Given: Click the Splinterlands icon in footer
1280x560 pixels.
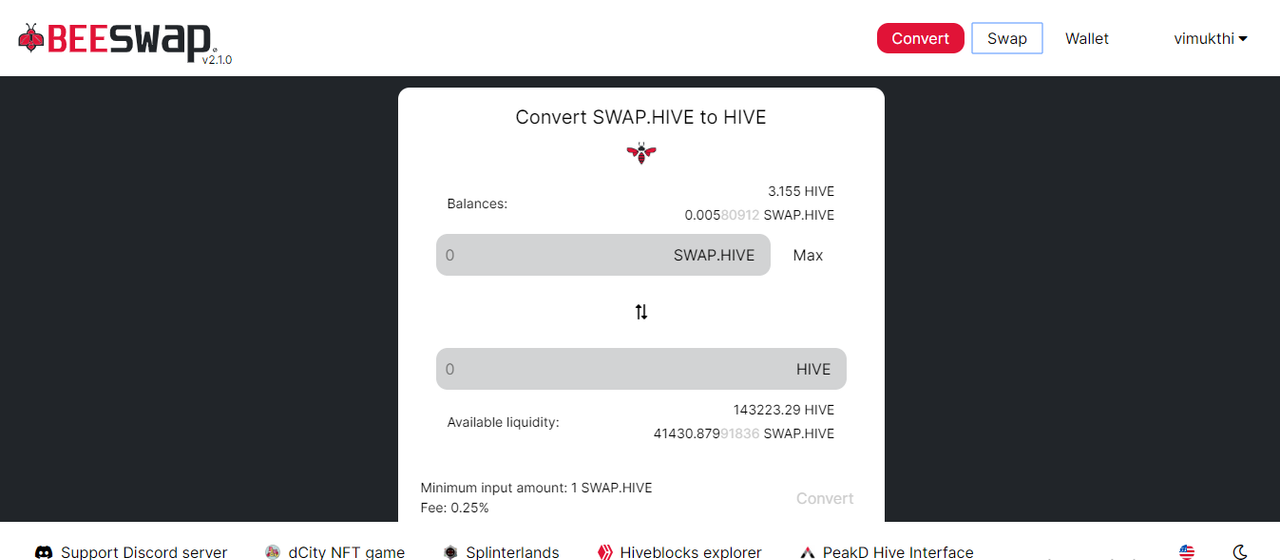Looking at the screenshot, I should [x=451, y=552].
